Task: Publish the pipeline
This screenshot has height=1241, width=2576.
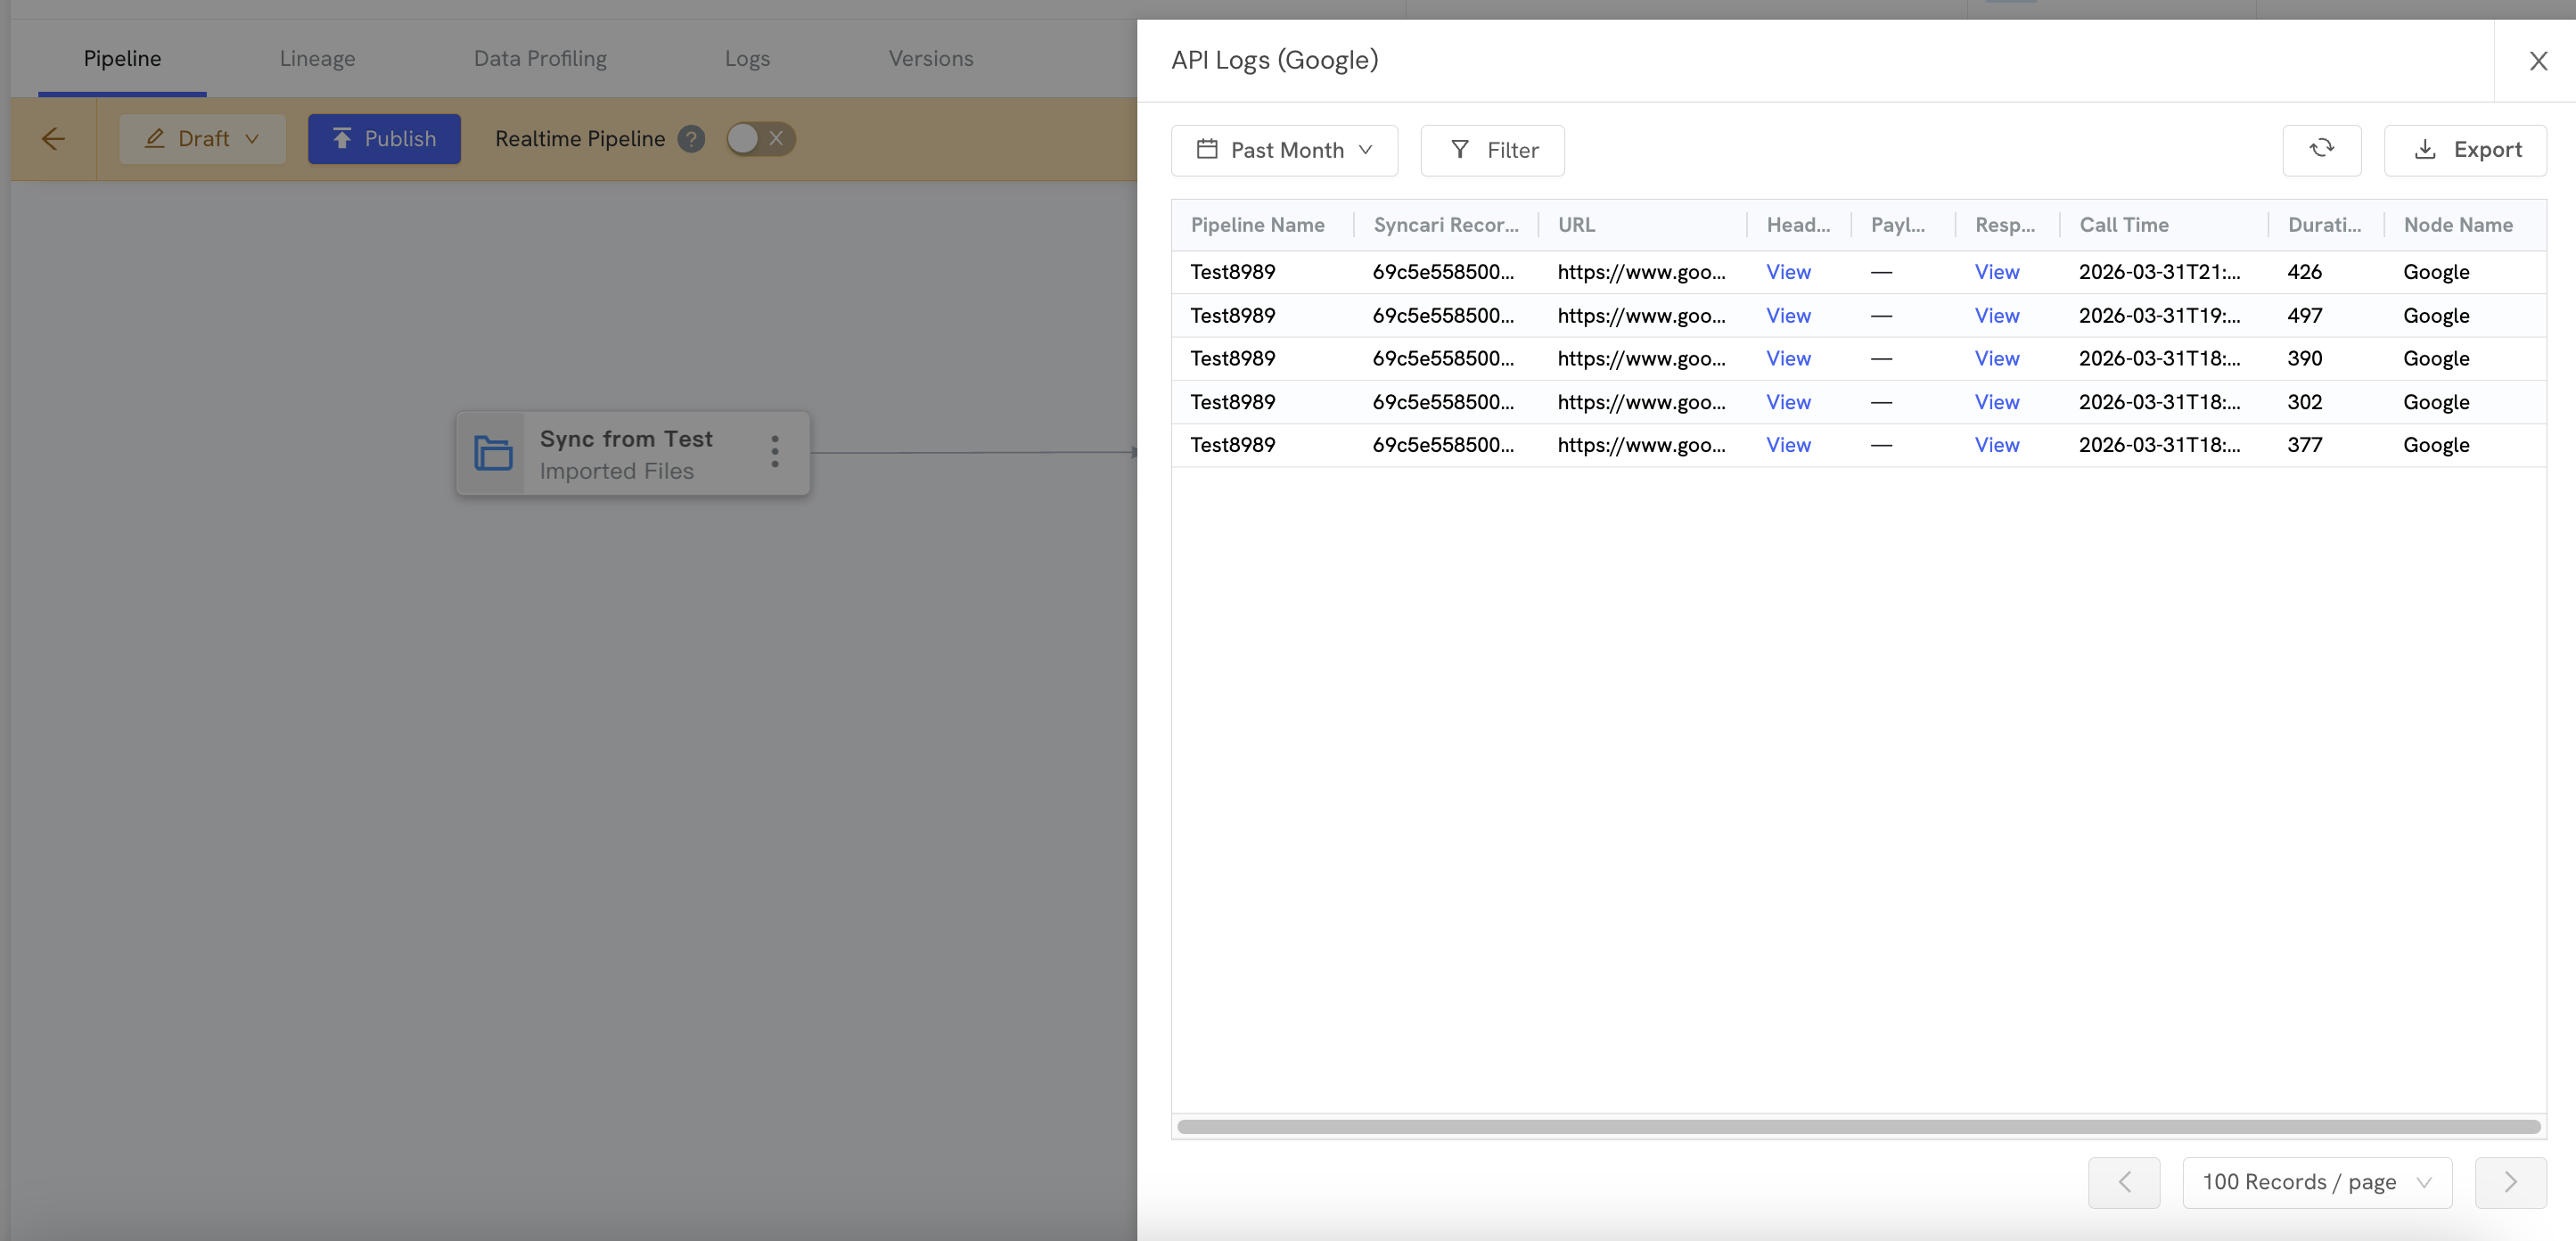Action: pos(384,139)
